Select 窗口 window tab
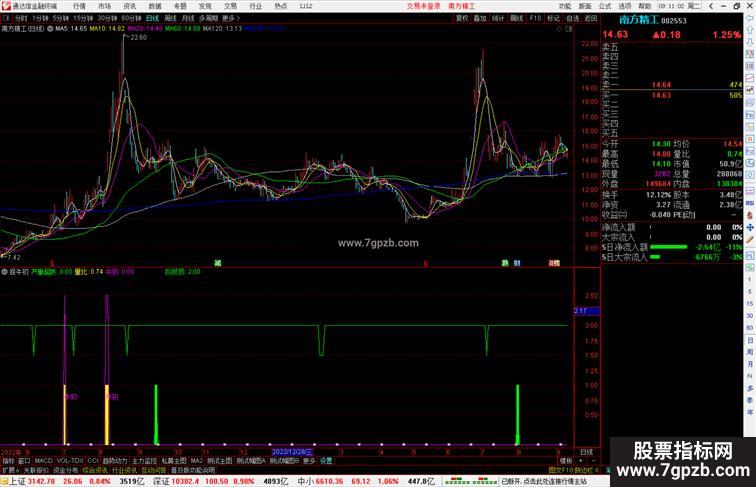The image size is (756, 487). (24, 461)
